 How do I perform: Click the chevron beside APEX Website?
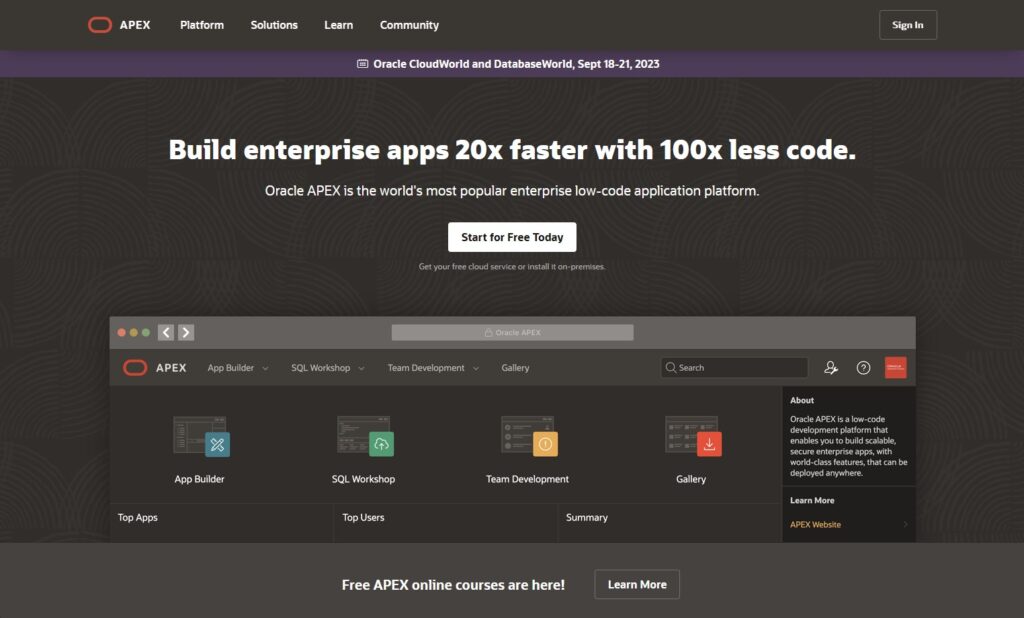(905, 525)
